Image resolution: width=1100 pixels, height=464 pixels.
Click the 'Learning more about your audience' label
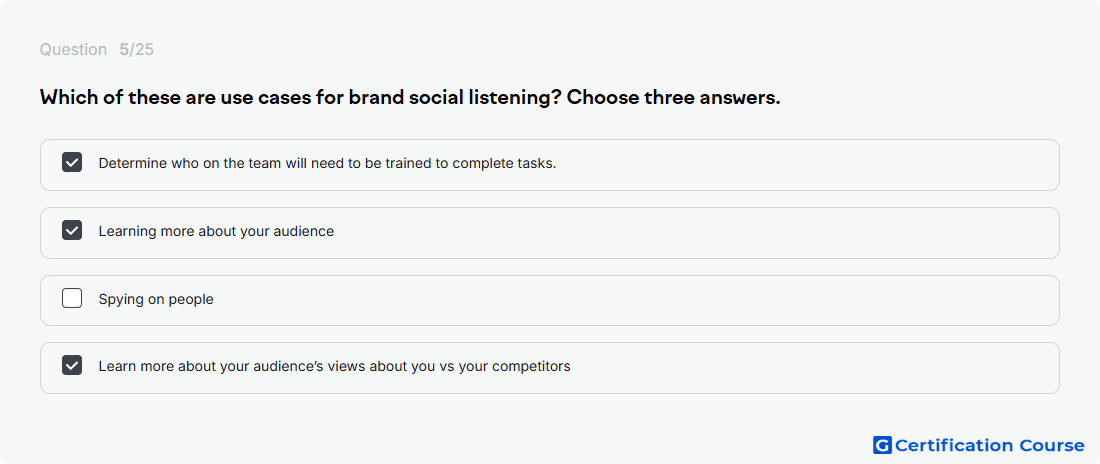pos(216,232)
